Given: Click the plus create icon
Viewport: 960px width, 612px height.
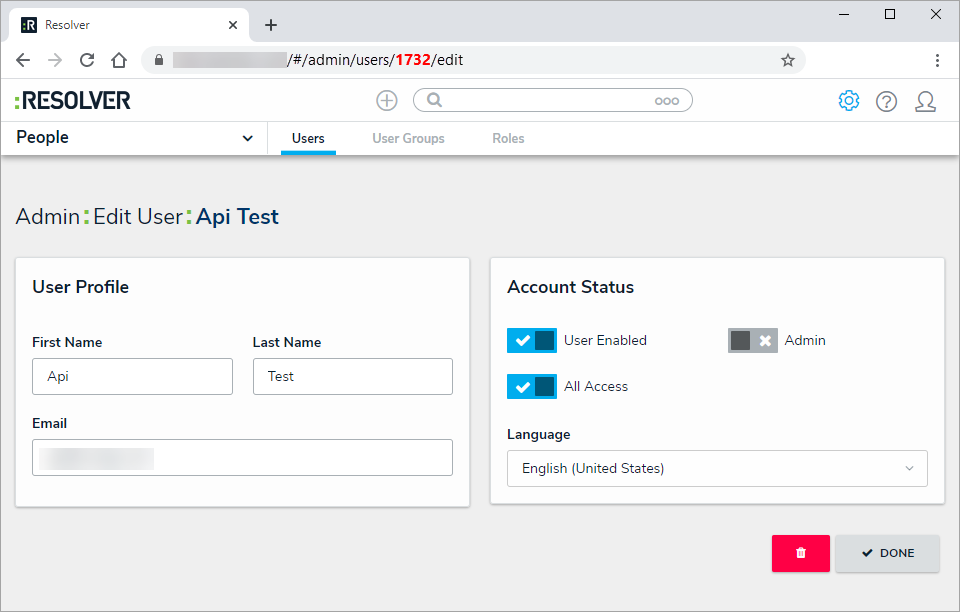Looking at the screenshot, I should pyautogui.click(x=387, y=100).
